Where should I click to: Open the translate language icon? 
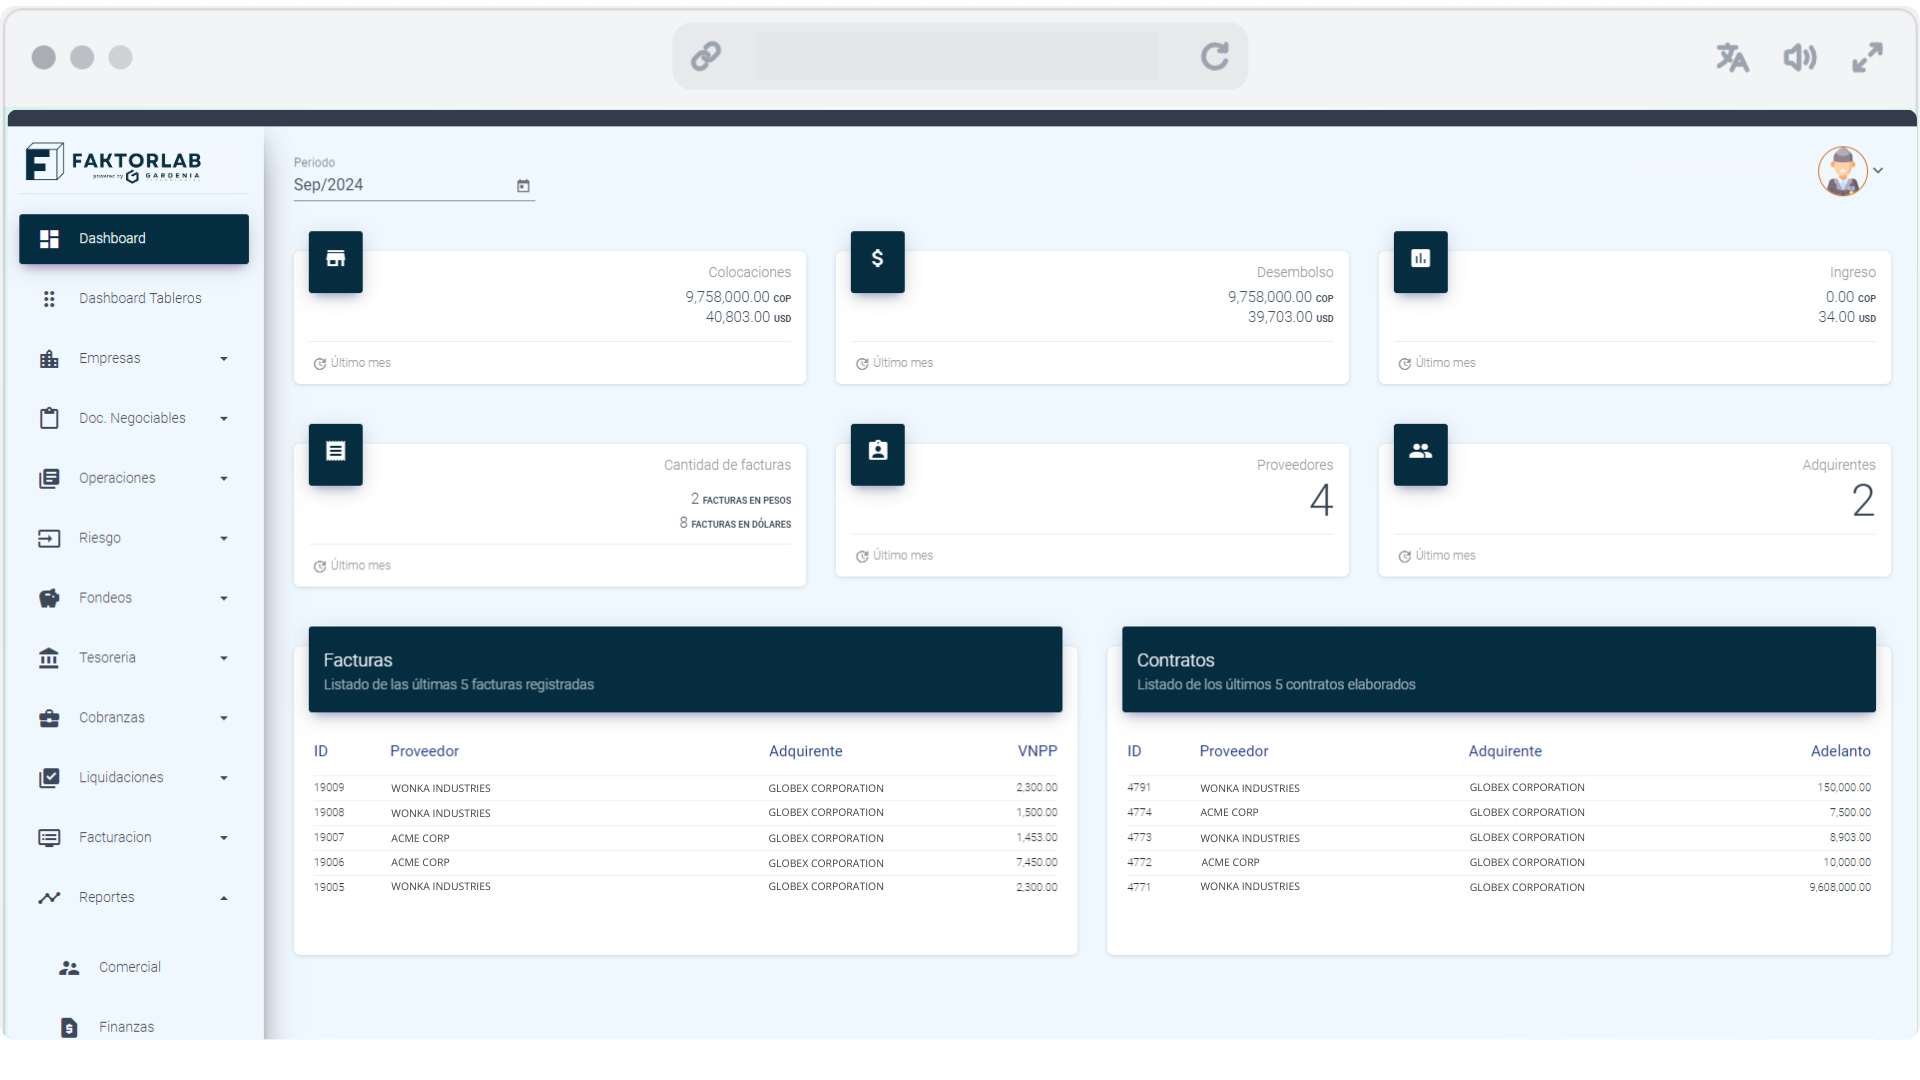point(1732,58)
